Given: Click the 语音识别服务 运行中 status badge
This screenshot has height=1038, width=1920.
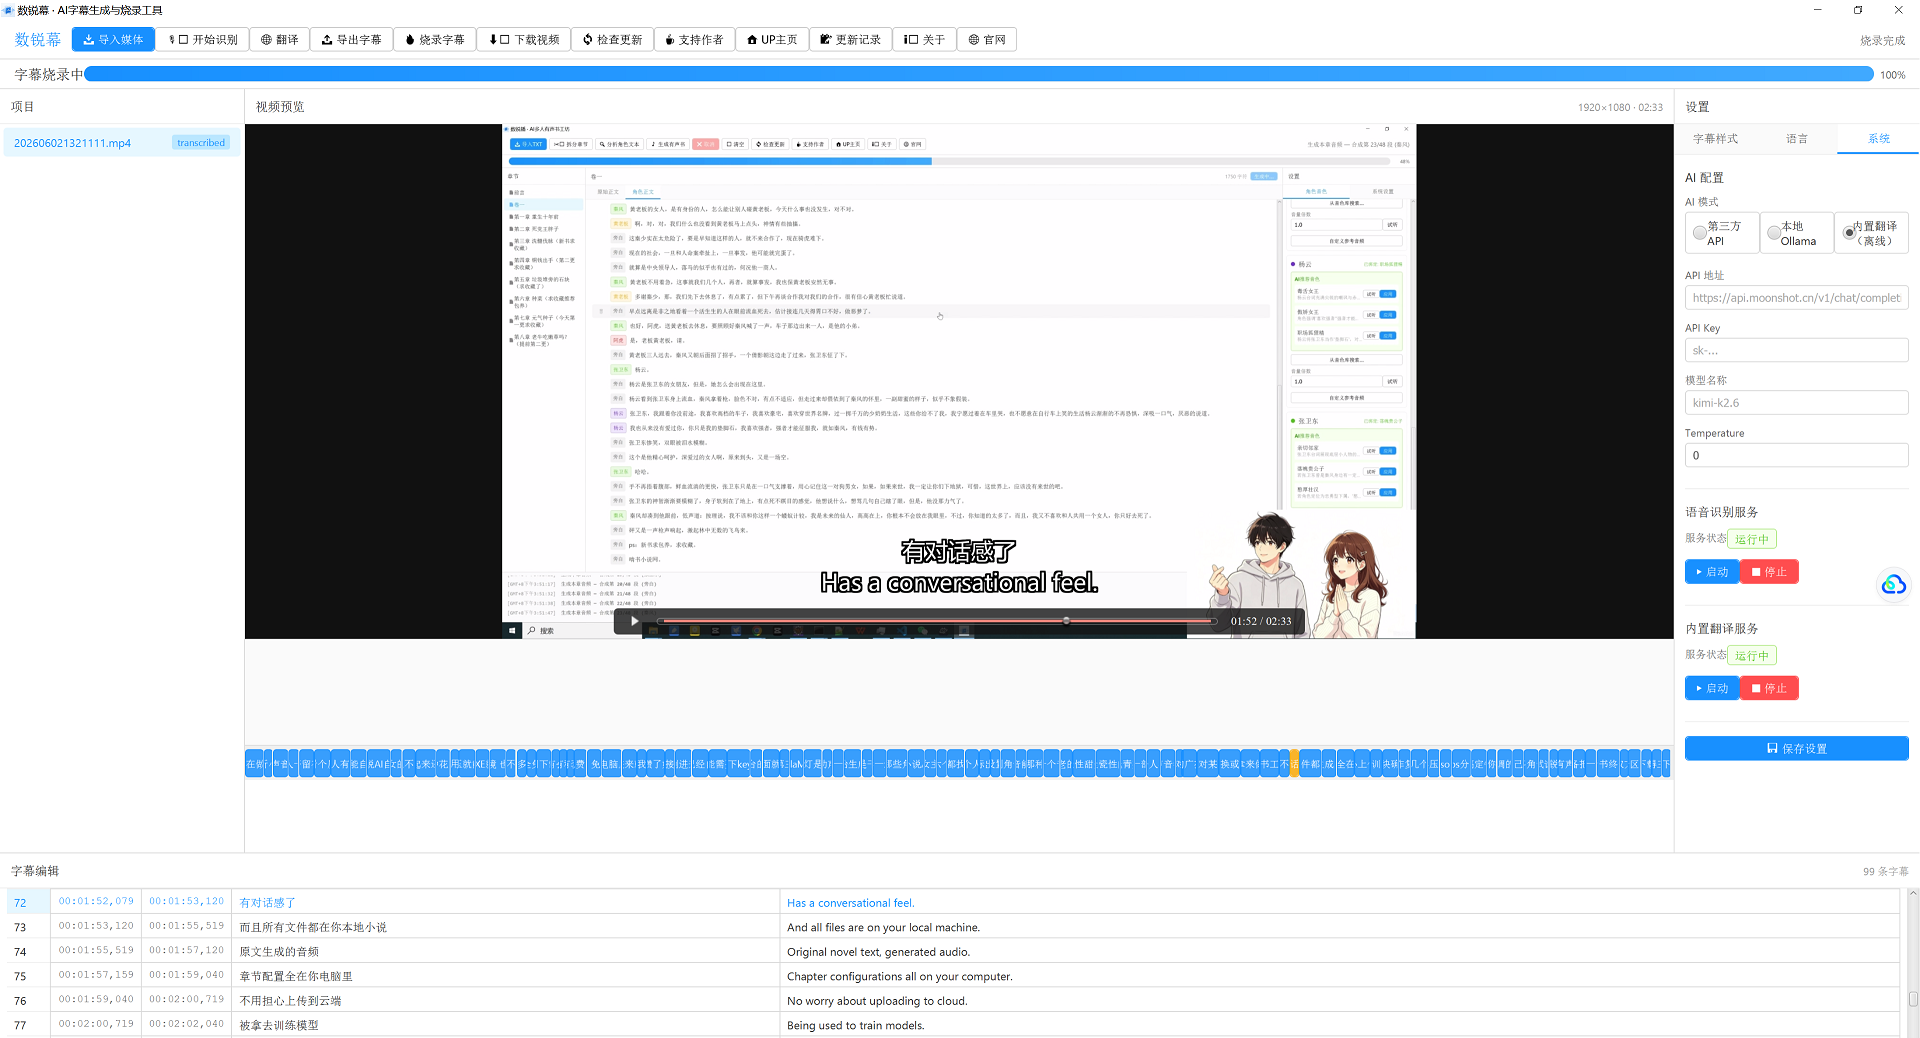Looking at the screenshot, I should [1752, 539].
